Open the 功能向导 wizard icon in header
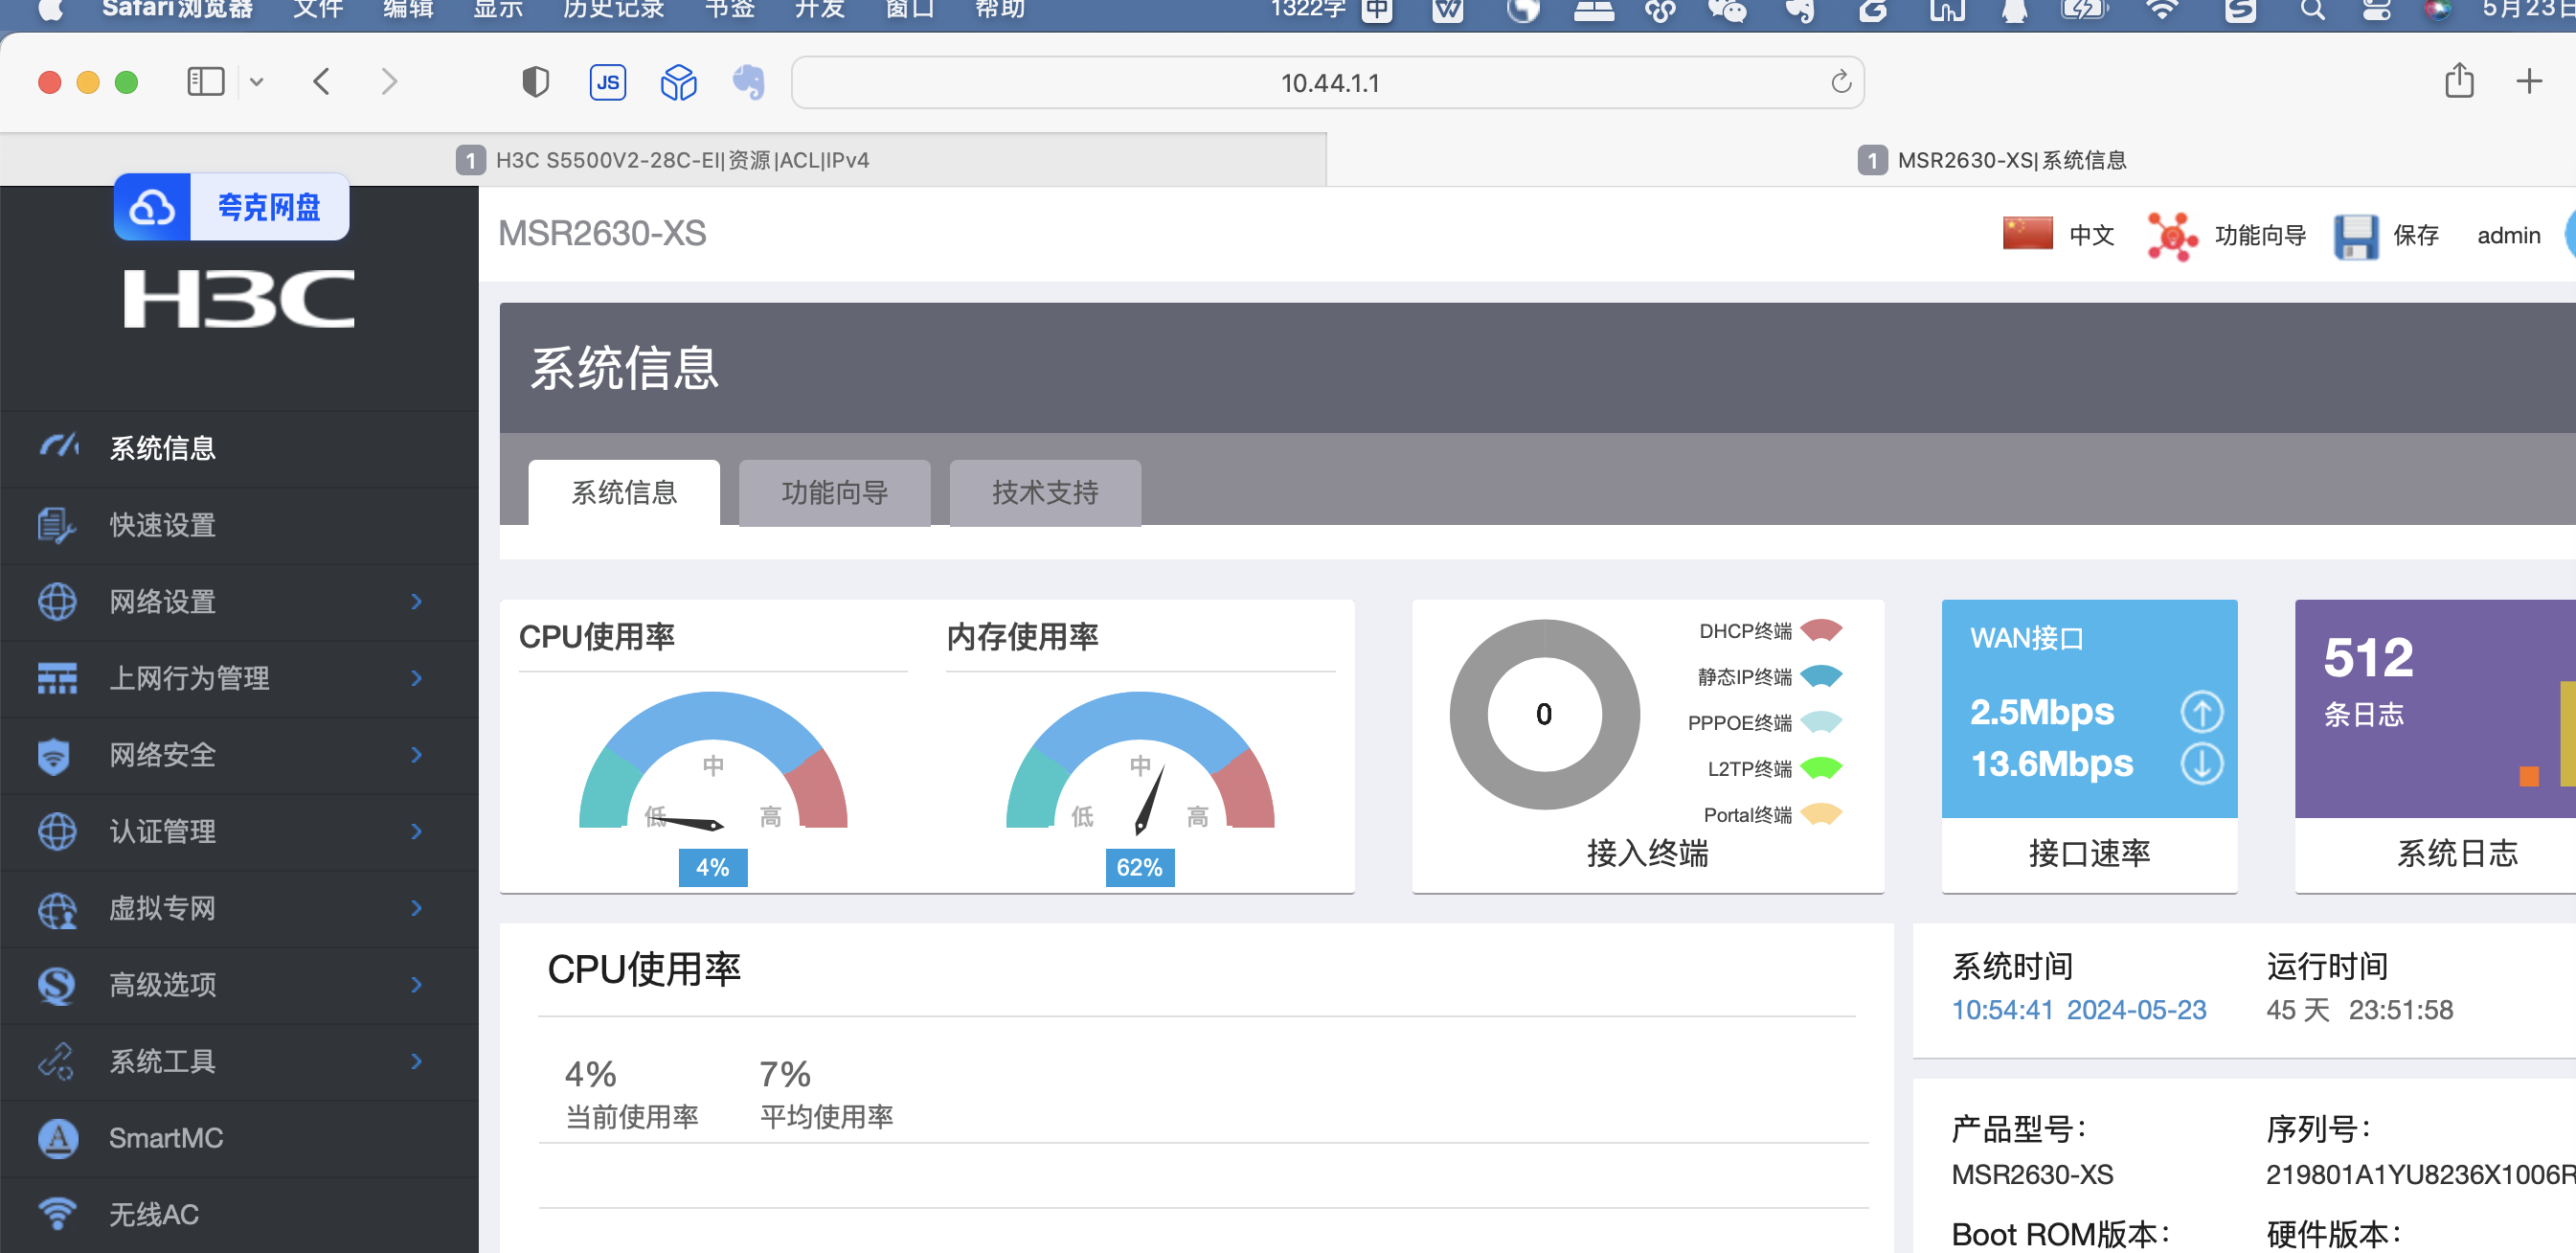Viewport: 2576px width, 1253px height. (2171, 236)
